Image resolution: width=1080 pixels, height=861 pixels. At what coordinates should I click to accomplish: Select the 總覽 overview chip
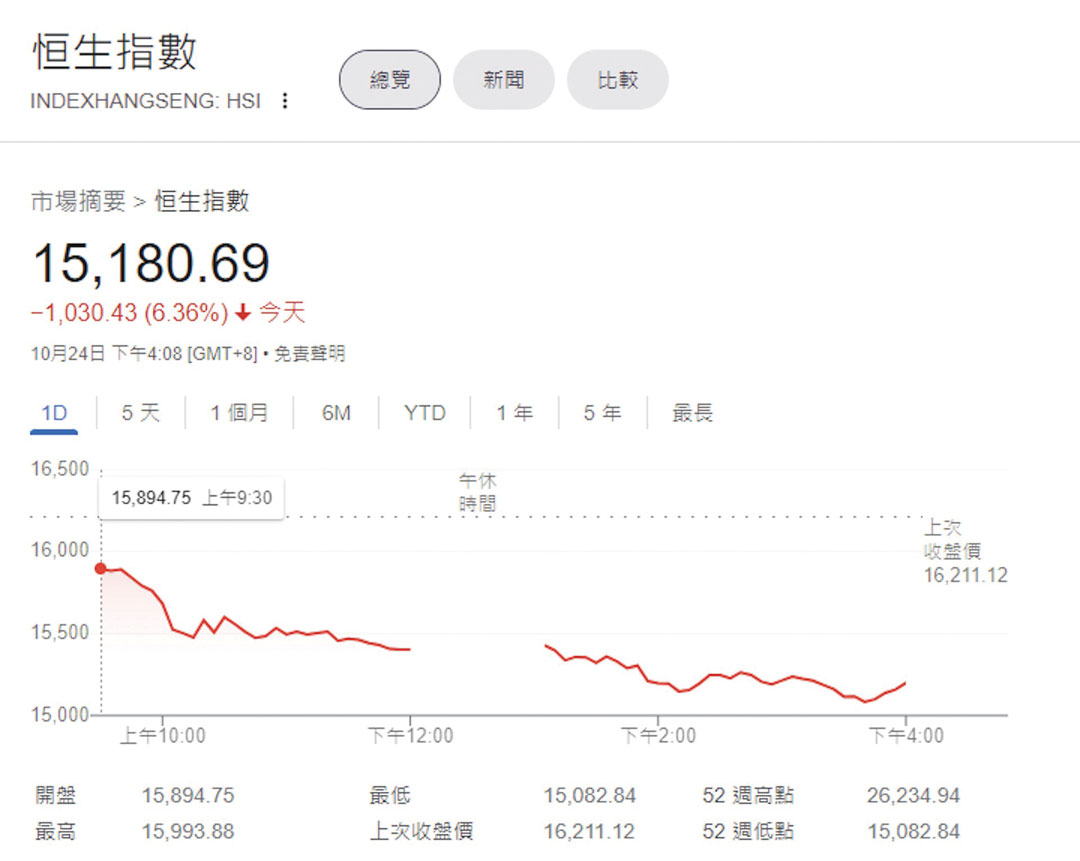tap(390, 80)
